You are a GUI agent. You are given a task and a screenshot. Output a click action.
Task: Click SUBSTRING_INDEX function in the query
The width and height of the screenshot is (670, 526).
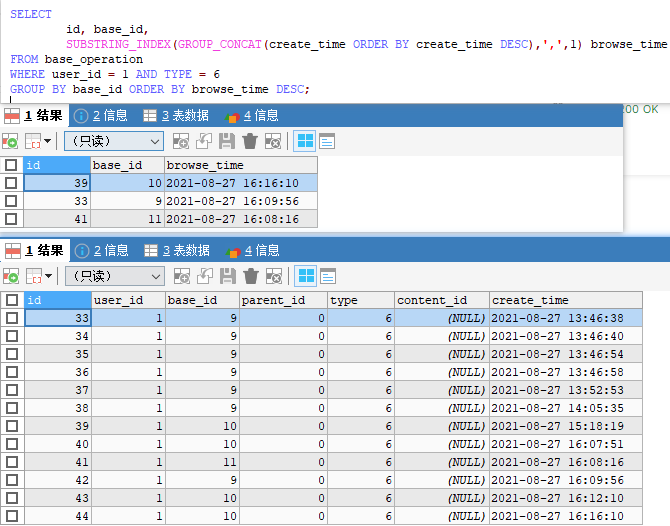pyautogui.click(x=118, y=44)
